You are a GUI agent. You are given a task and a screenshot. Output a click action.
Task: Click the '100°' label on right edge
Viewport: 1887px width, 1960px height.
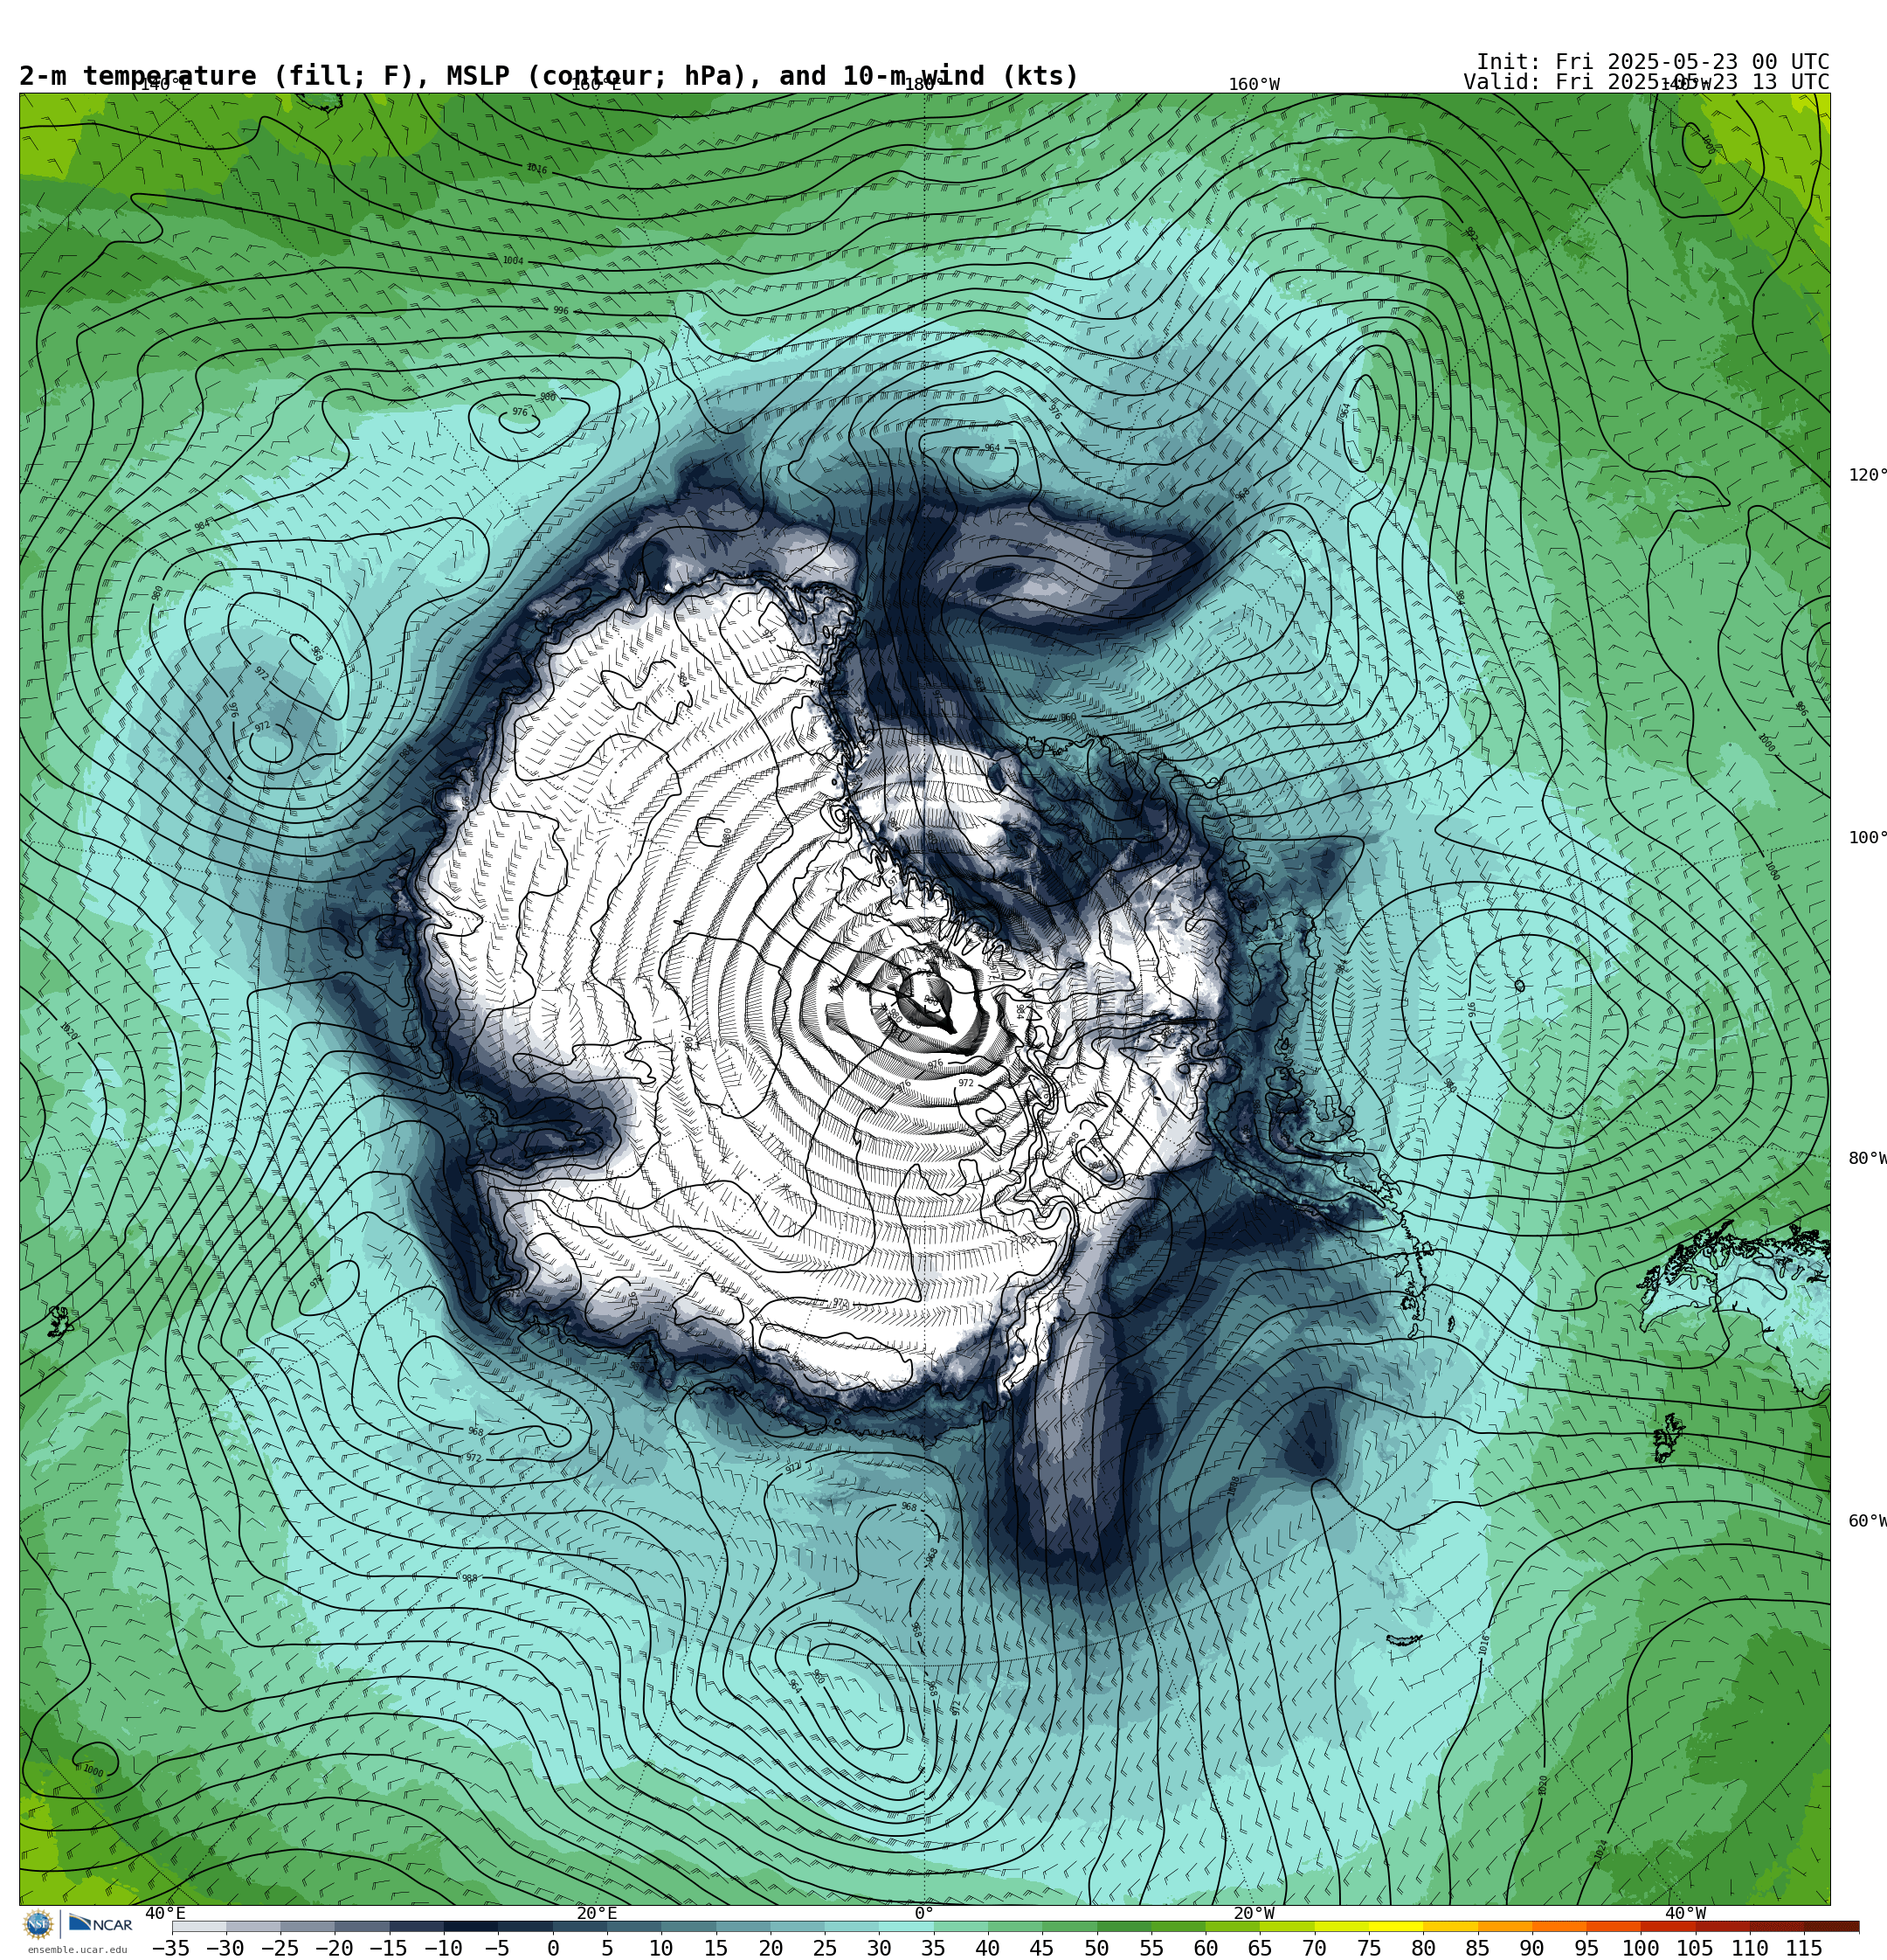1866,838
